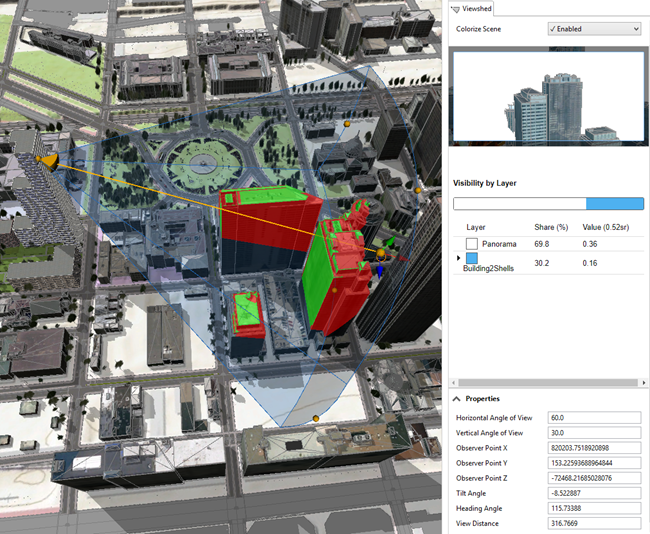Click the Tilt Angle input field
Image resolution: width=650 pixels, height=534 pixels.
[x=593, y=493]
